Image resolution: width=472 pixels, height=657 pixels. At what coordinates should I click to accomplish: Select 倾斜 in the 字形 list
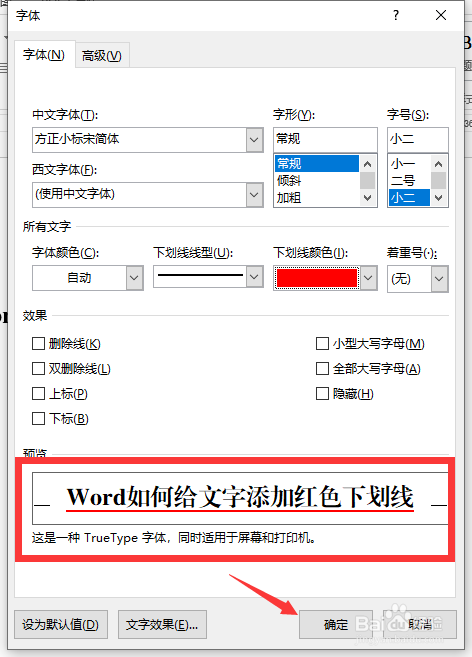[x=317, y=181]
